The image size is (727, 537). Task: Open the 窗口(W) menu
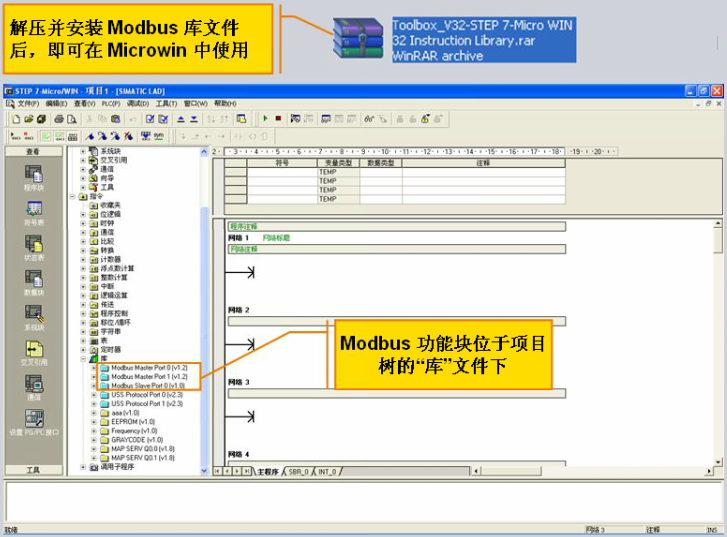click(x=196, y=103)
